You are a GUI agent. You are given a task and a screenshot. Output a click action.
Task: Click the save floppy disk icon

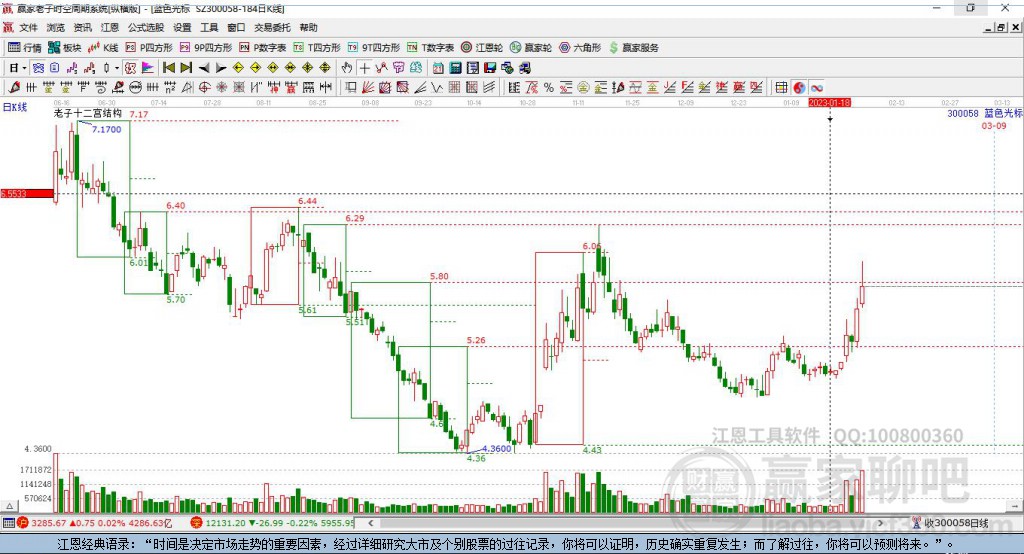pyautogui.click(x=490, y=68)
